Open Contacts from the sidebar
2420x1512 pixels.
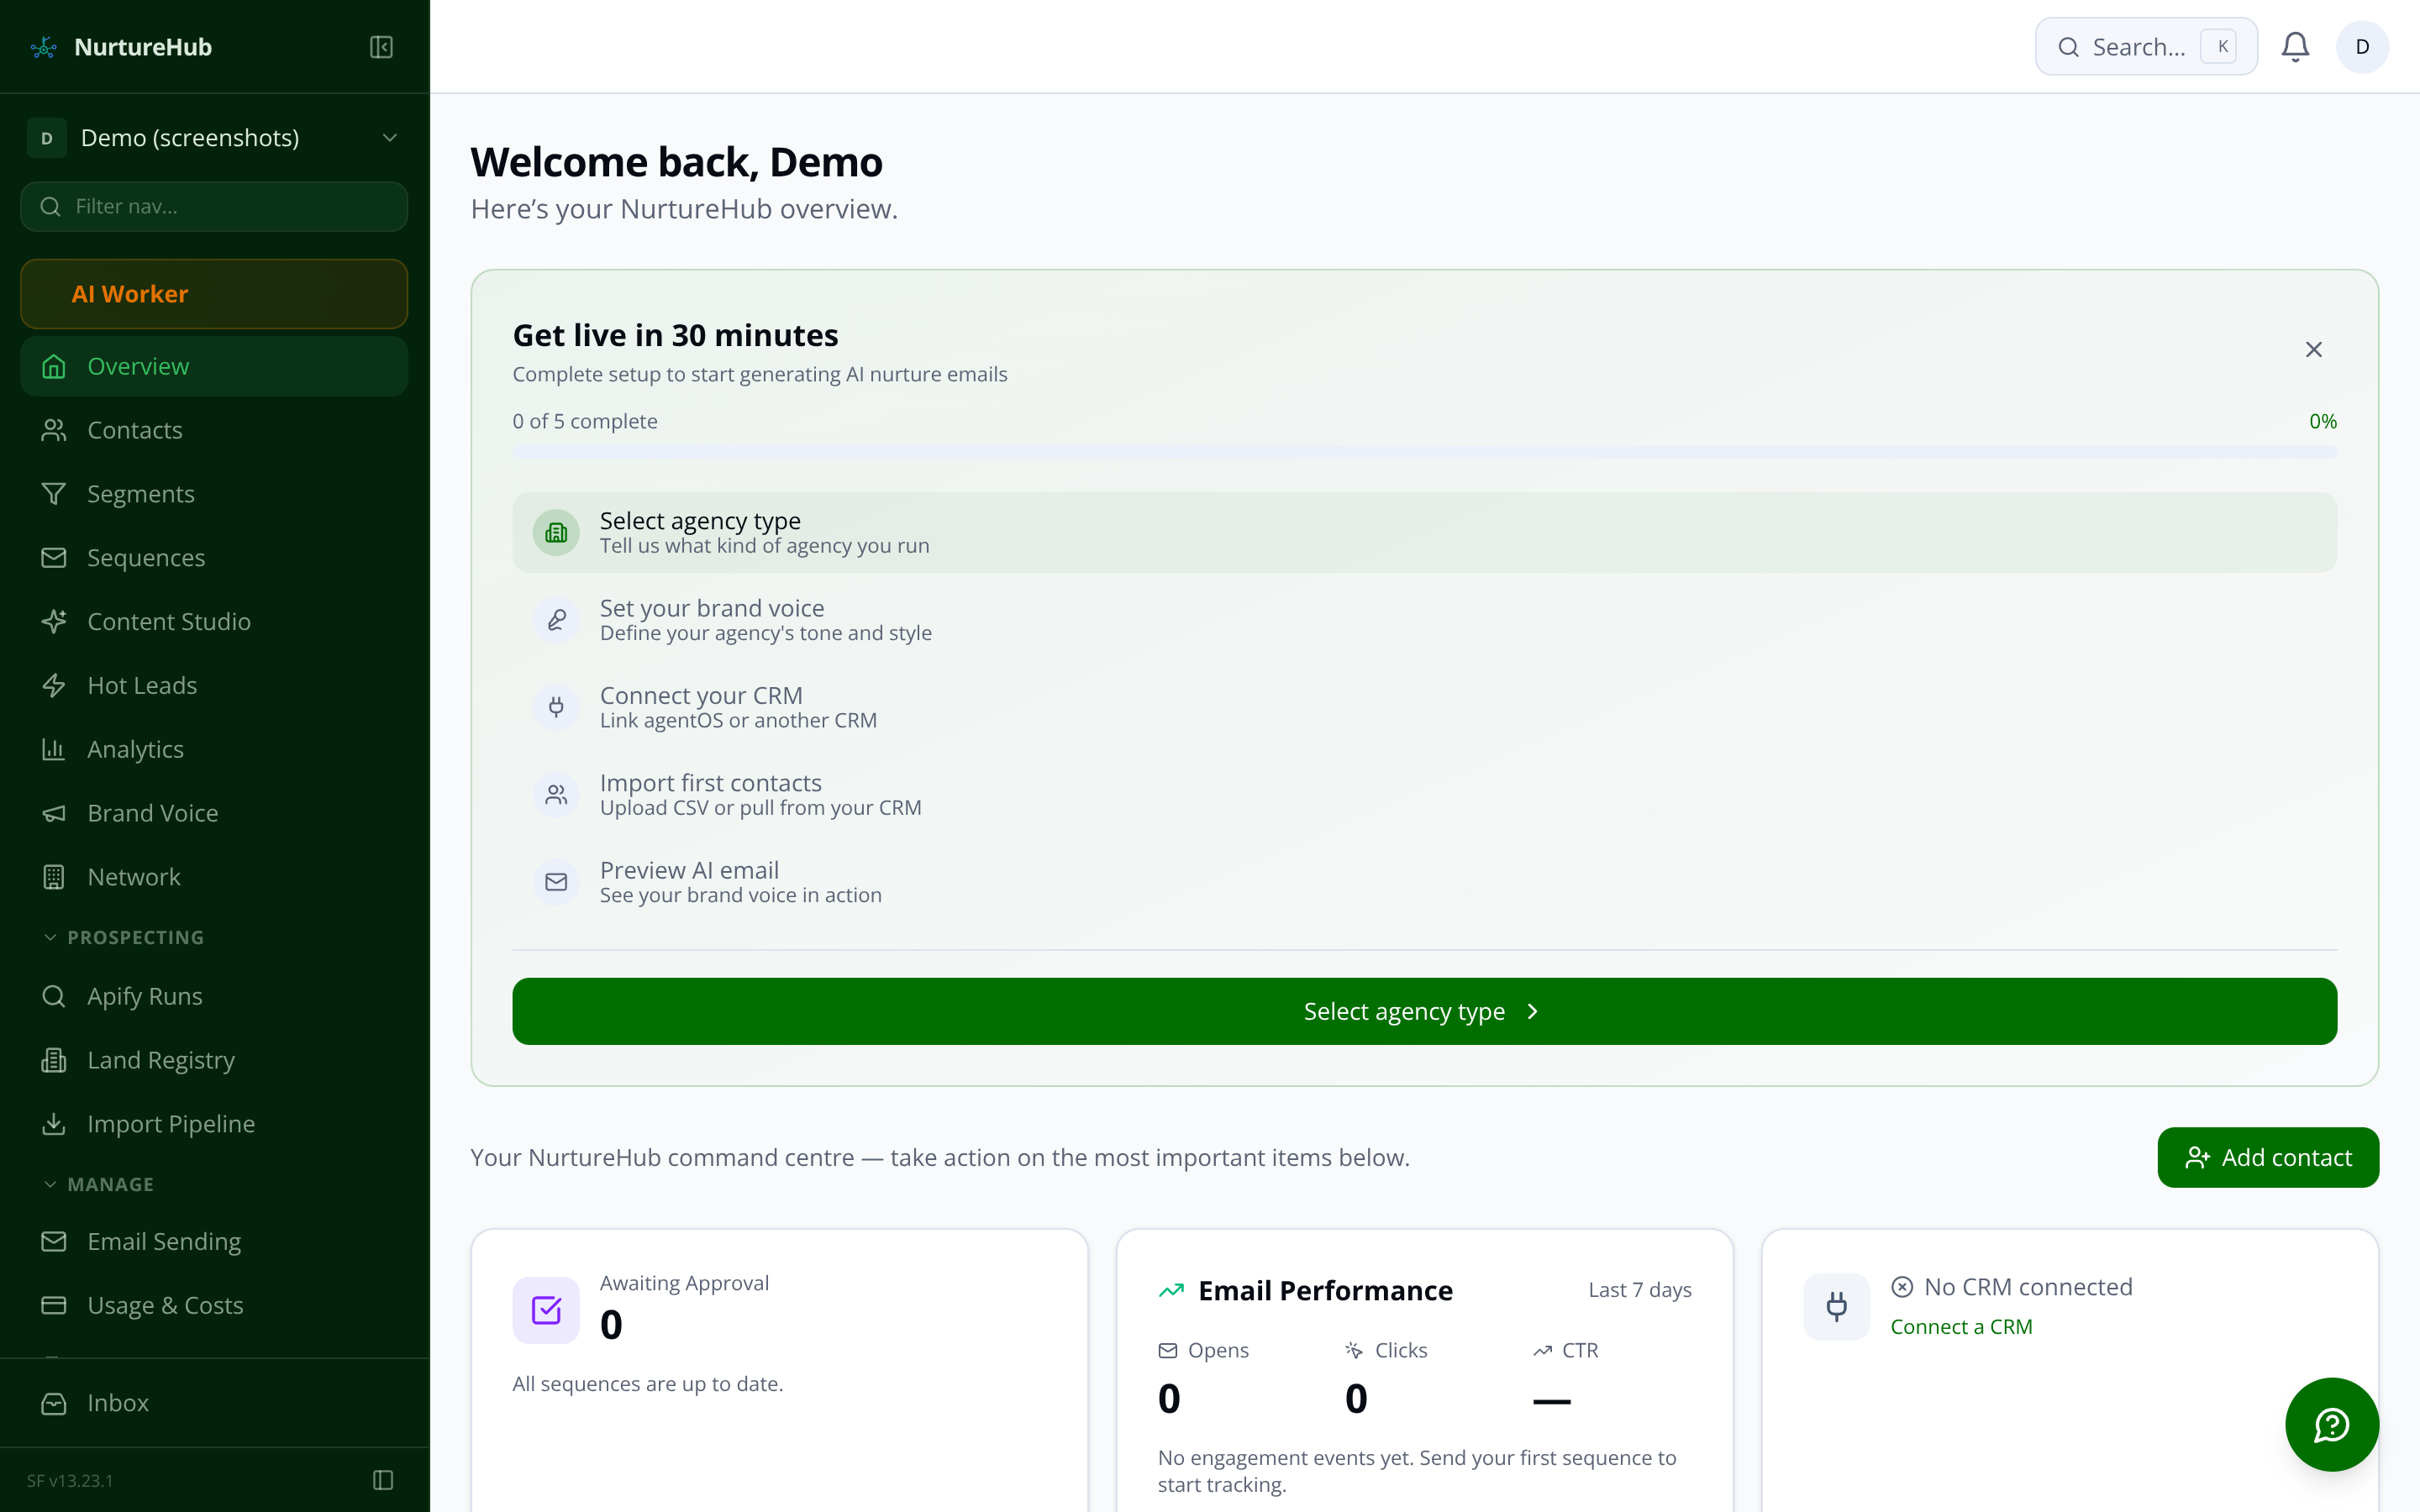(214, 430)
